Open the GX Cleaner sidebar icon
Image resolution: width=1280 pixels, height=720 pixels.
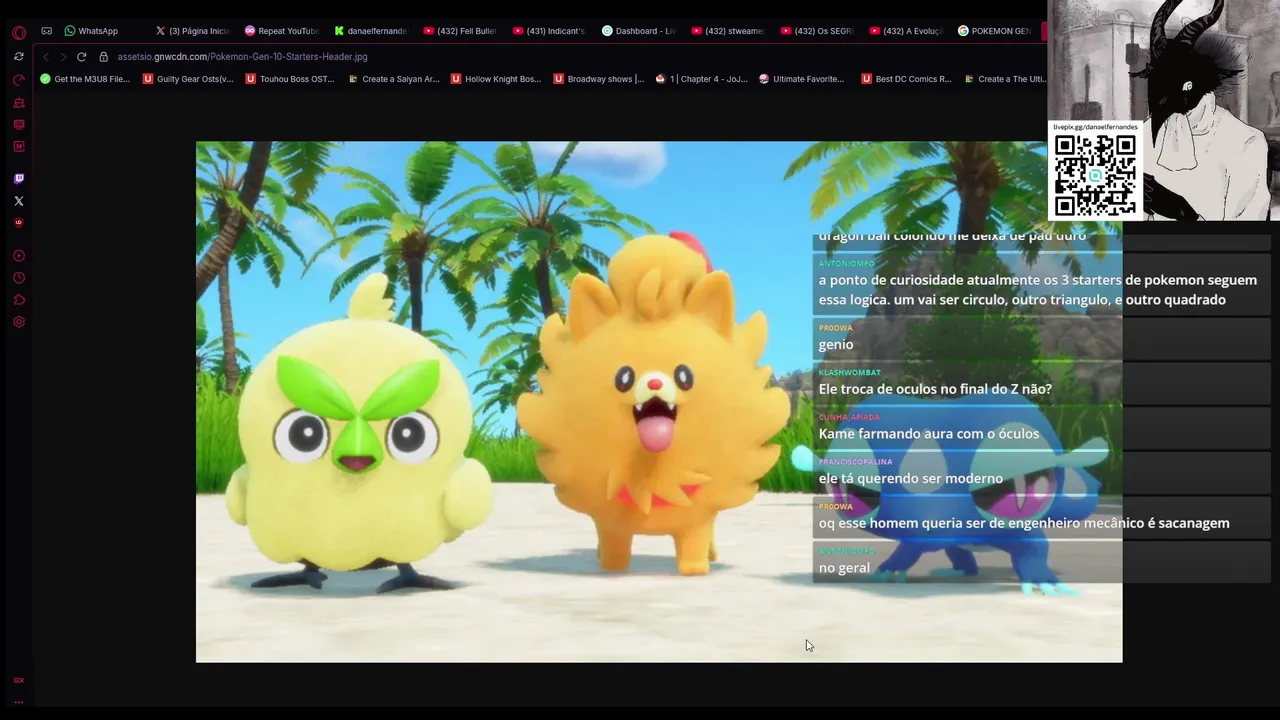[x=18, y=103]
